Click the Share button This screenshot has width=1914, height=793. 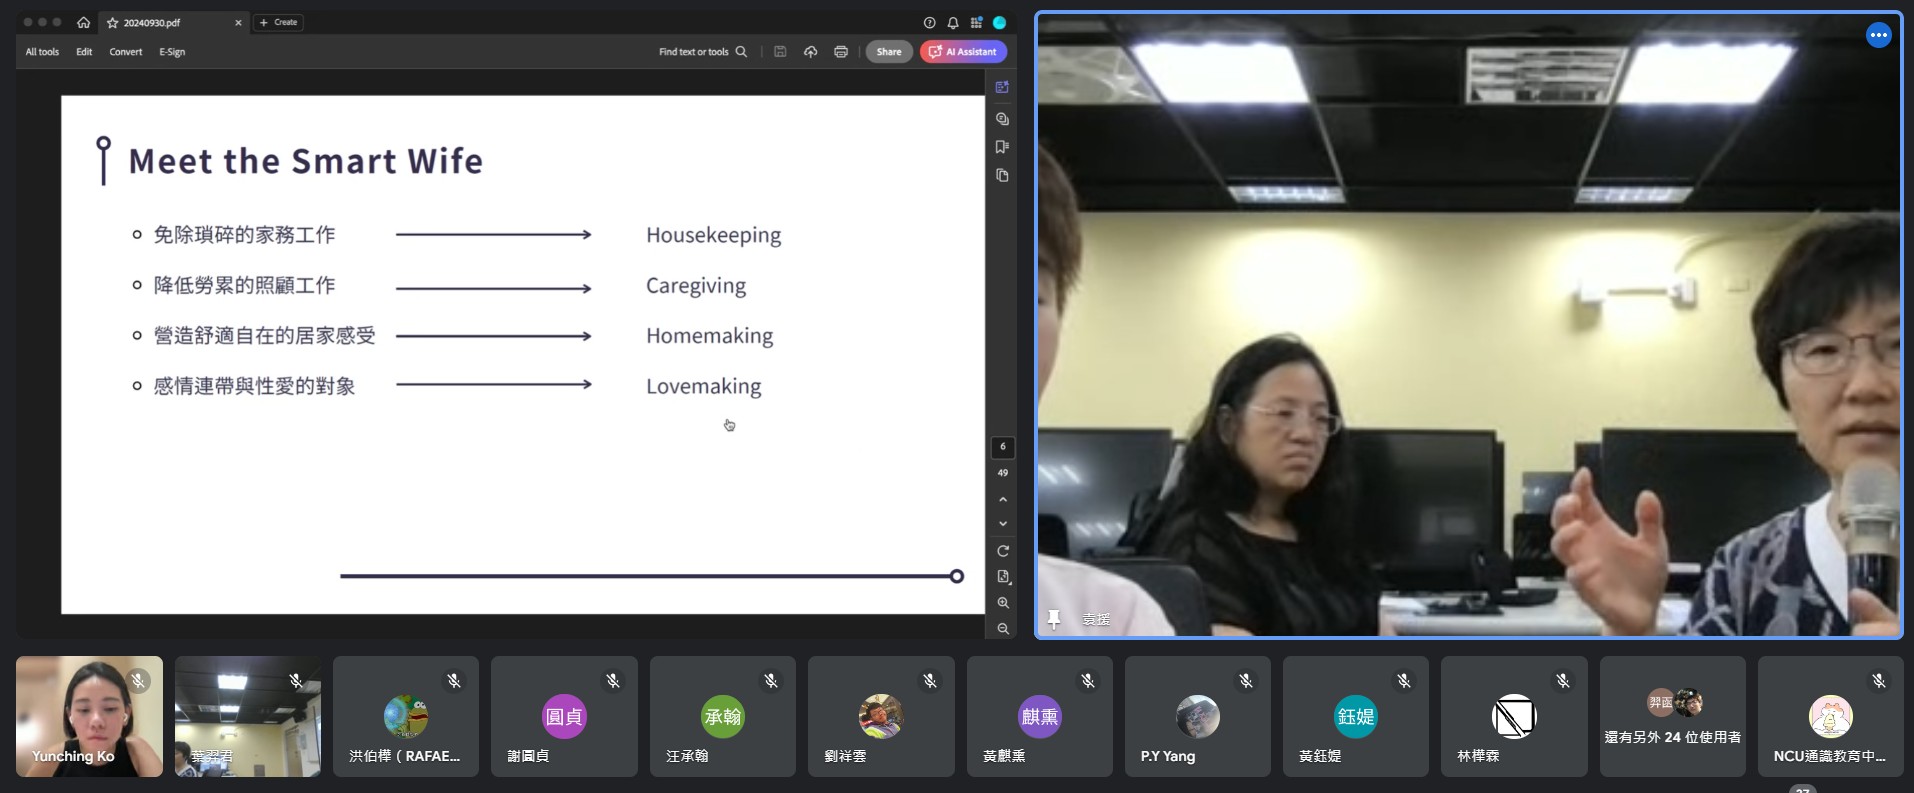click(x=888, y=52)
